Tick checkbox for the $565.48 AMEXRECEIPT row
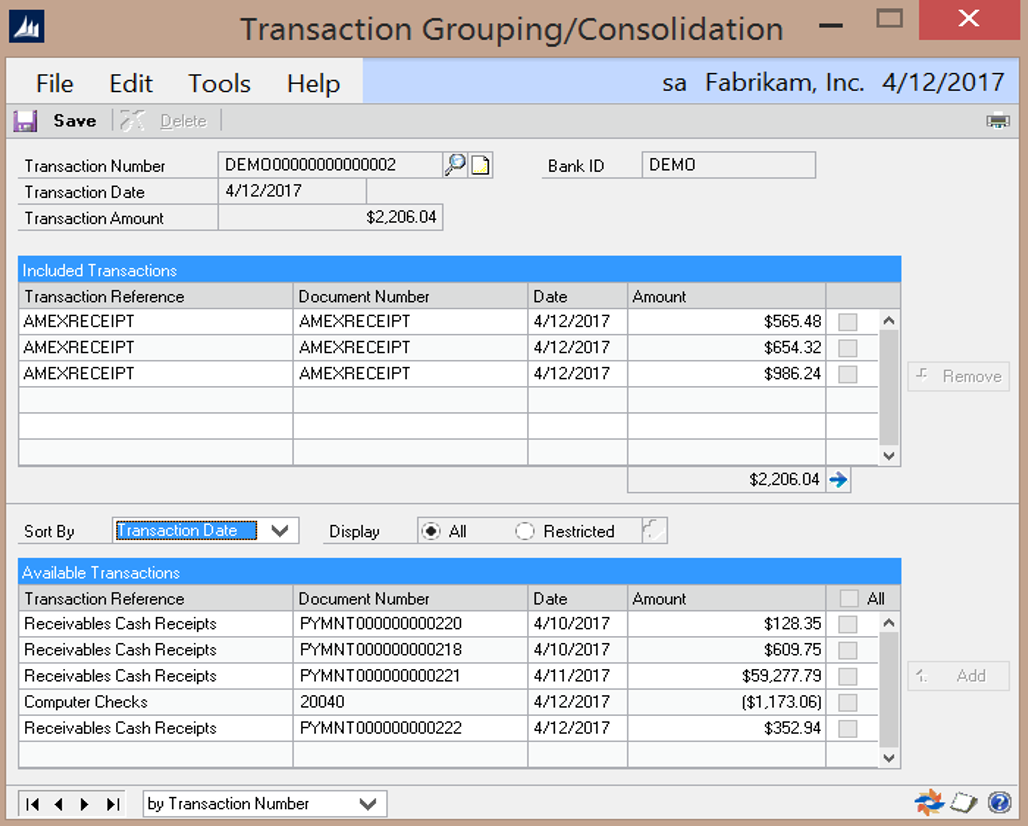Image resolution: width=1028 pixels, height=826 pixels. (848, 322)
